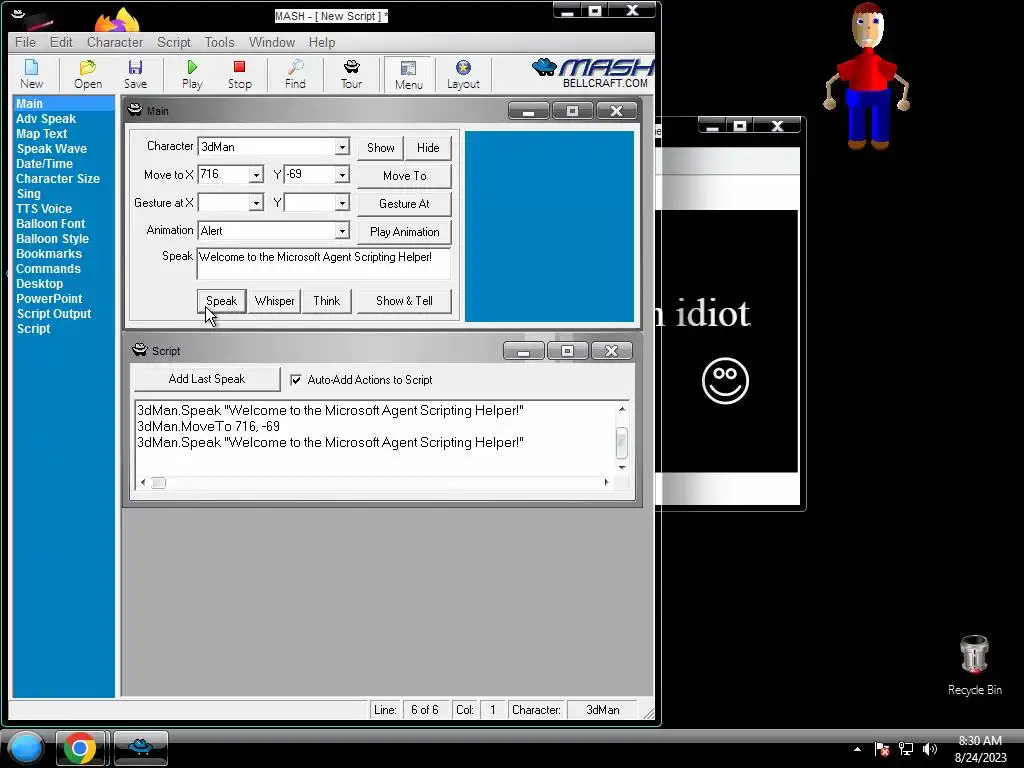Screen dimensions: 1024x768
Task: Click the script vertical scrollbar thumb
Action: tap(622, 443)
